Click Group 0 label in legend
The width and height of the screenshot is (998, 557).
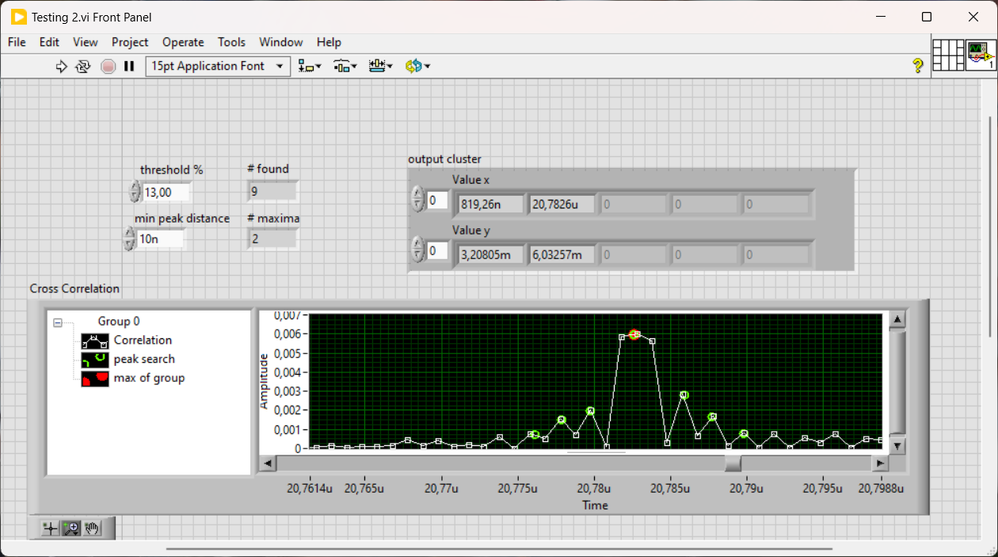click(x=118, y=321)
